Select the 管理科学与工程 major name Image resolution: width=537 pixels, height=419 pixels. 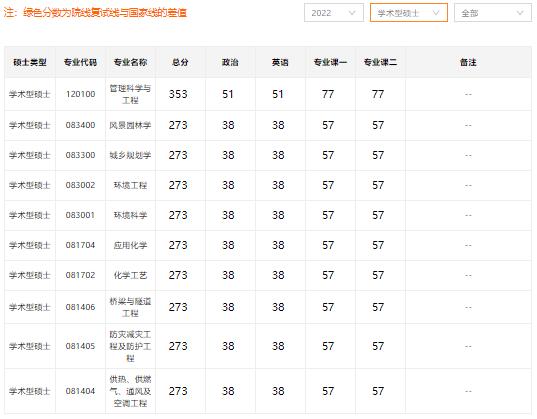(130, 94)
